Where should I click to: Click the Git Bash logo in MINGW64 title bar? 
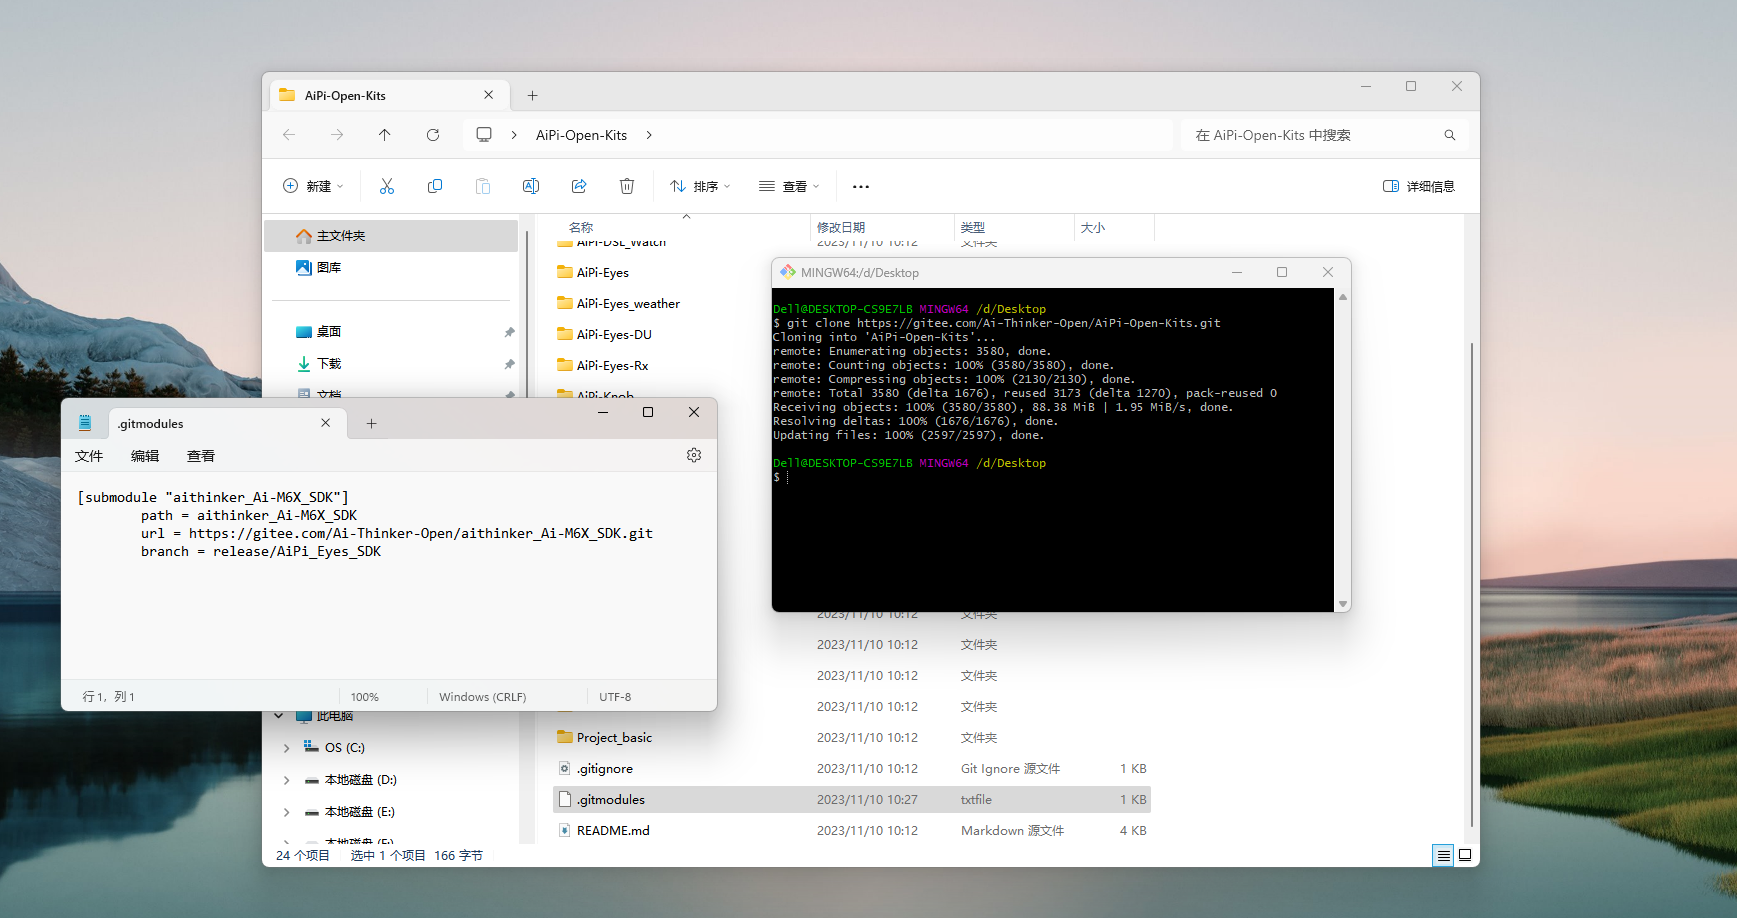[x=788, y=272]
